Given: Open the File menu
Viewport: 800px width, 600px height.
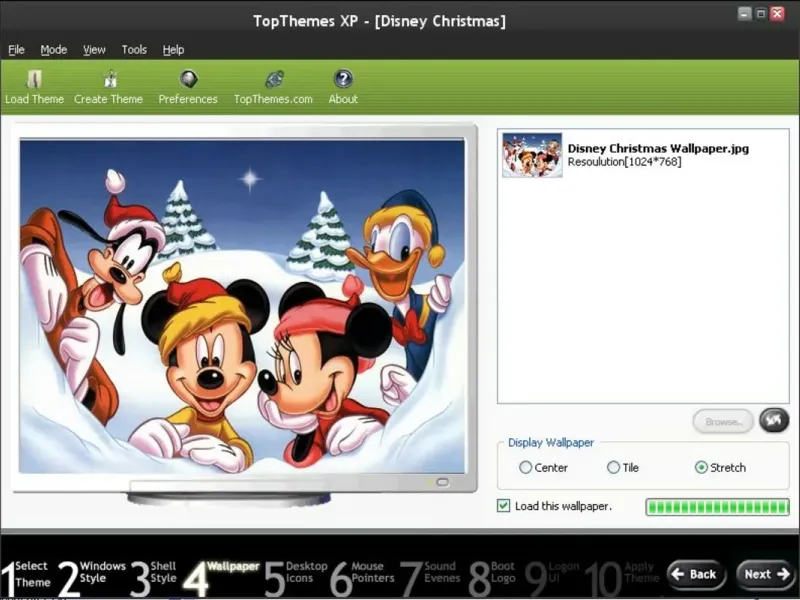Looking at the screenshot, I should [x=16, y=49].
